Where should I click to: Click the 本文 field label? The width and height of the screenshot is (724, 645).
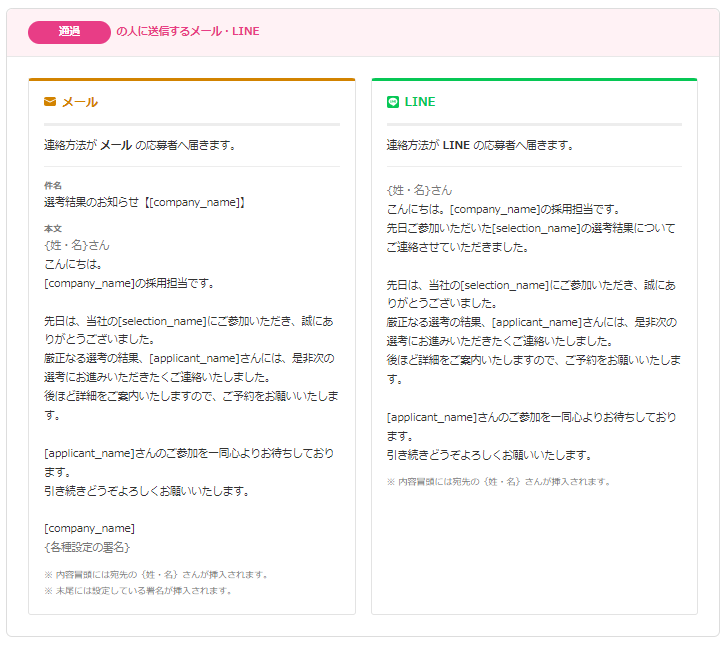(53, 229)
